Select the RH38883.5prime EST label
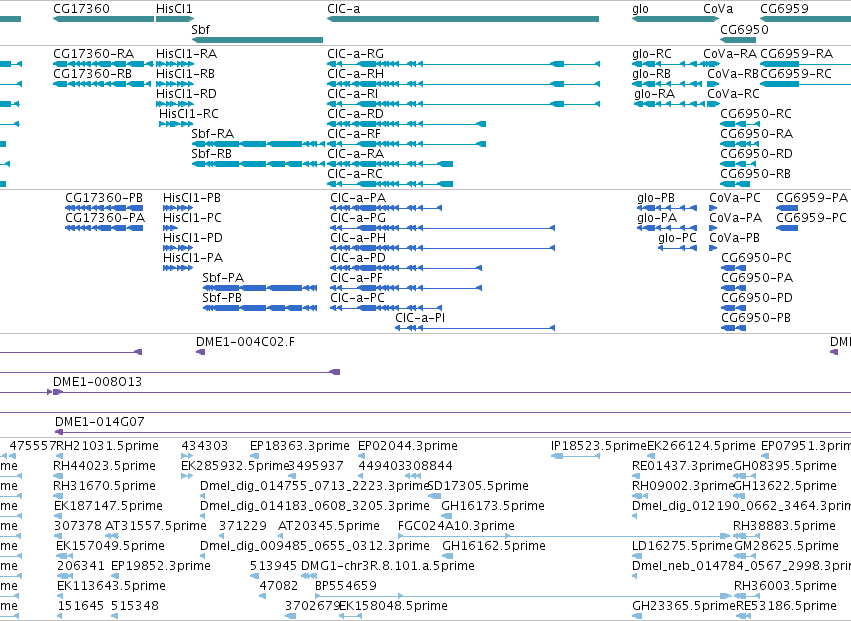The image size is (851, 621). (784, 526)
